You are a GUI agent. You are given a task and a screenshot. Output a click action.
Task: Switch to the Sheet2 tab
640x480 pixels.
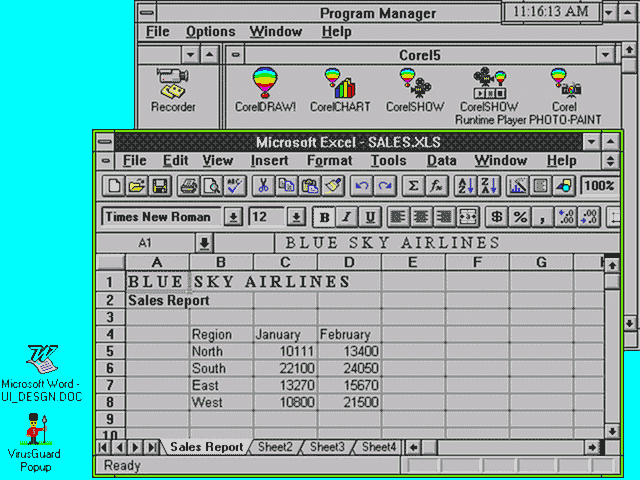[276, 447]
